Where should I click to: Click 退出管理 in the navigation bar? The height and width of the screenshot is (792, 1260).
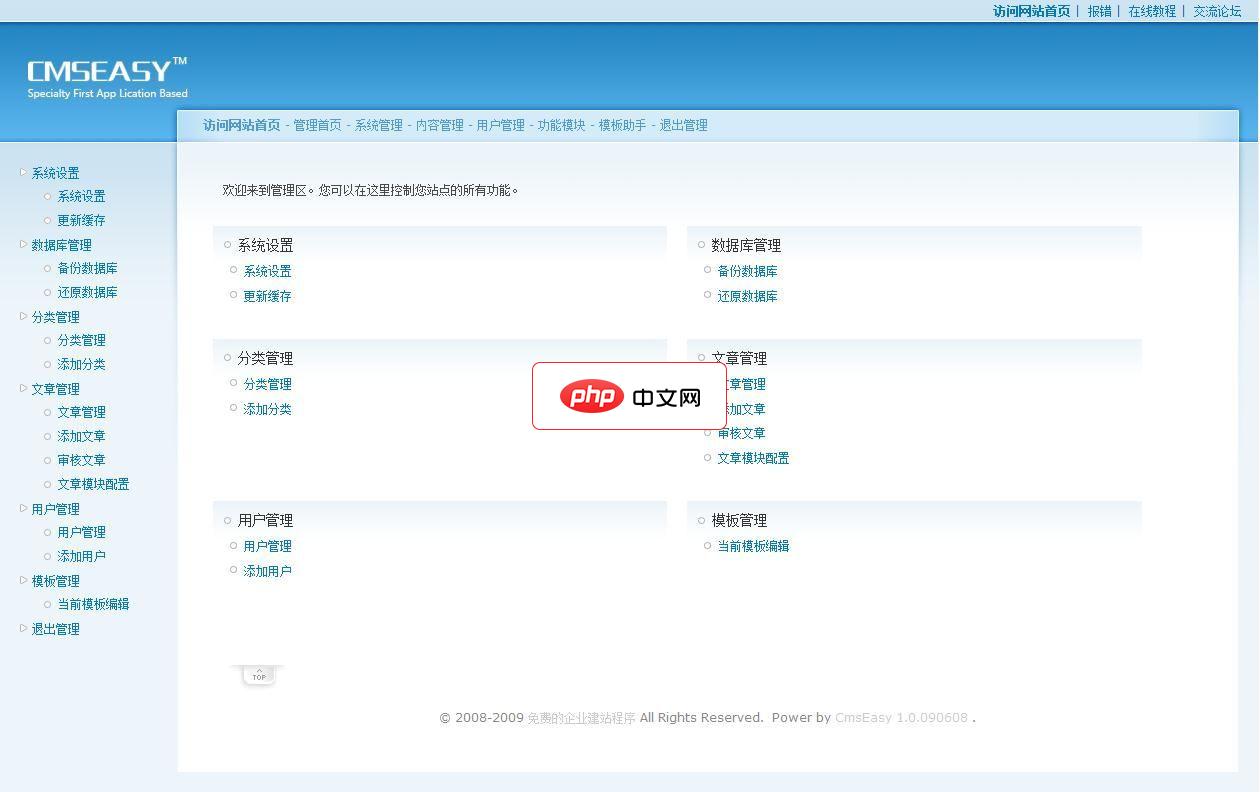click(683, 125)
